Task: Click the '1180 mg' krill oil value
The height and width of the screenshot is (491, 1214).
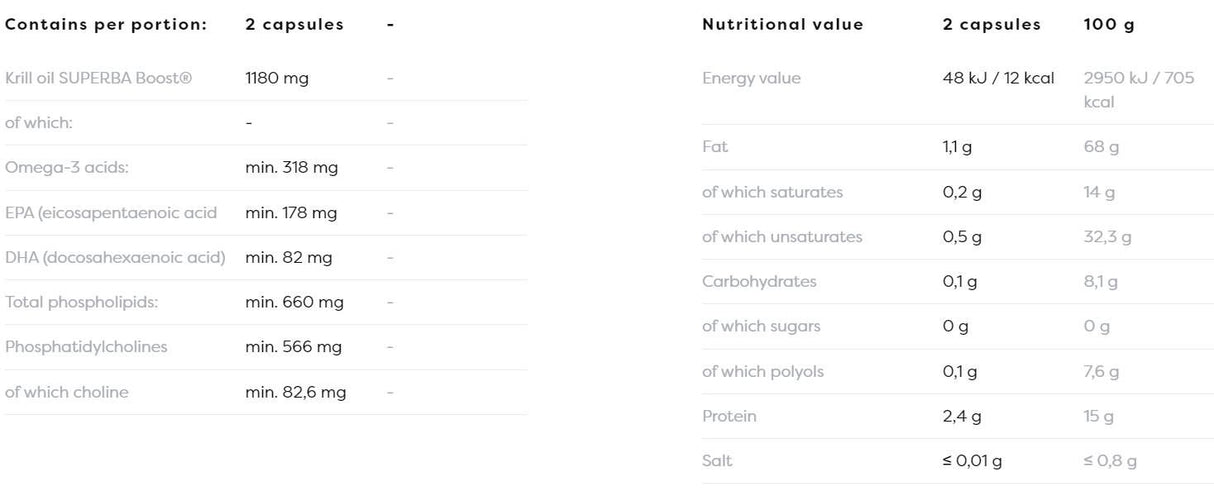Action: [277, 78]
